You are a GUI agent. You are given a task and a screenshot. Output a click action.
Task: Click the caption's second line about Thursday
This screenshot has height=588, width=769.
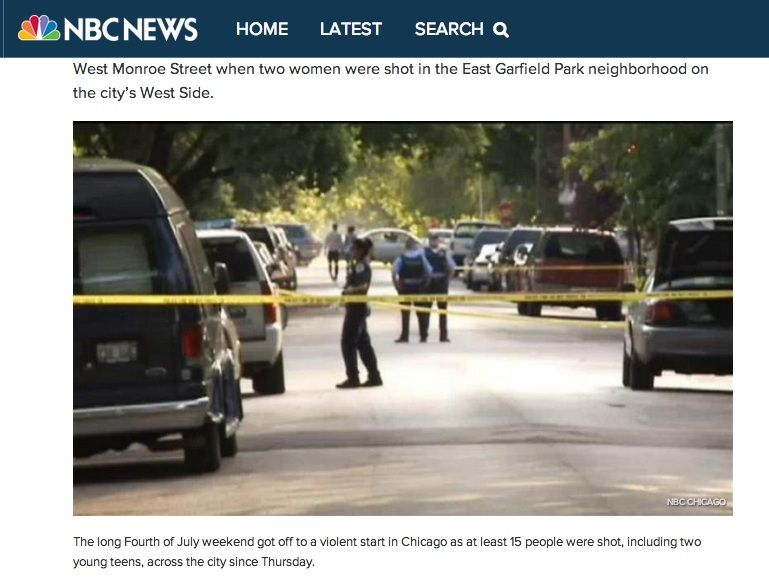point(194,562)
